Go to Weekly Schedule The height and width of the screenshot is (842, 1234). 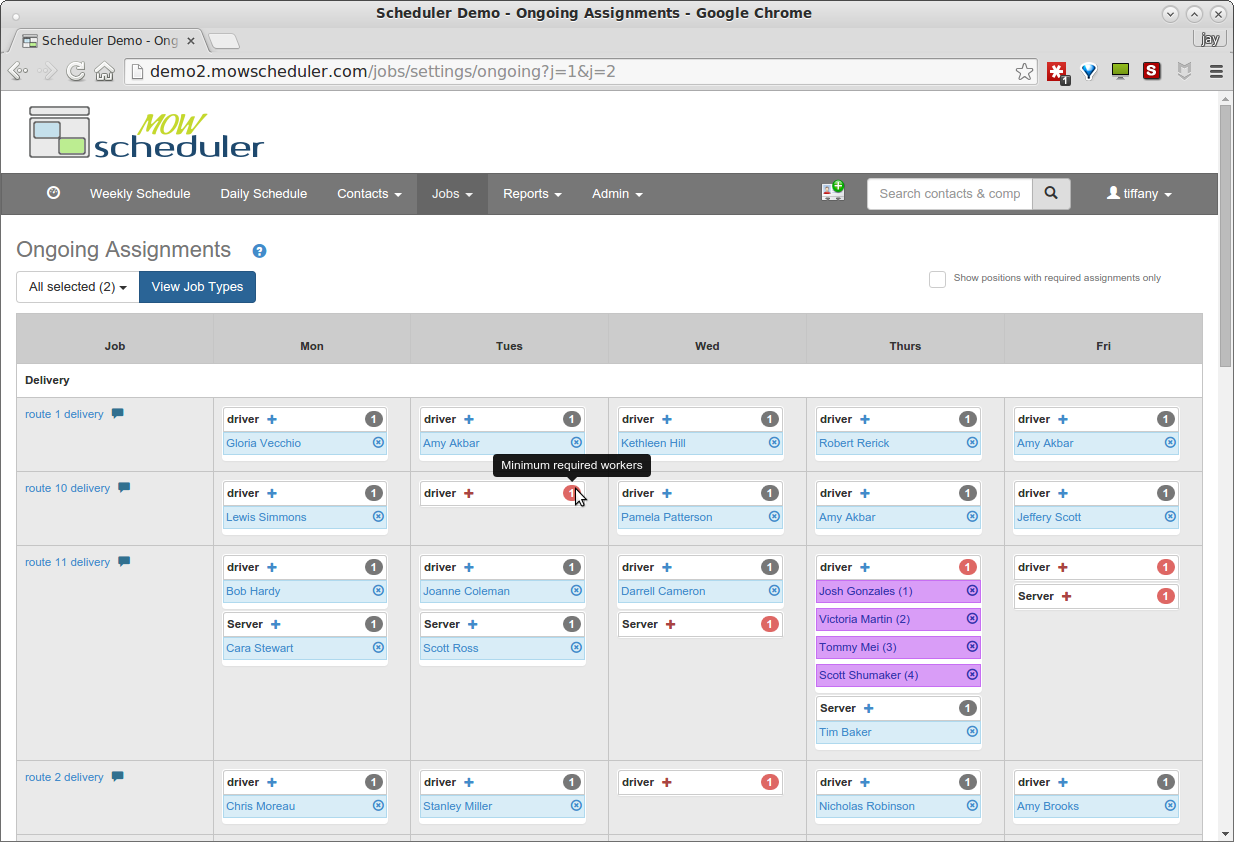coord(140,194)
